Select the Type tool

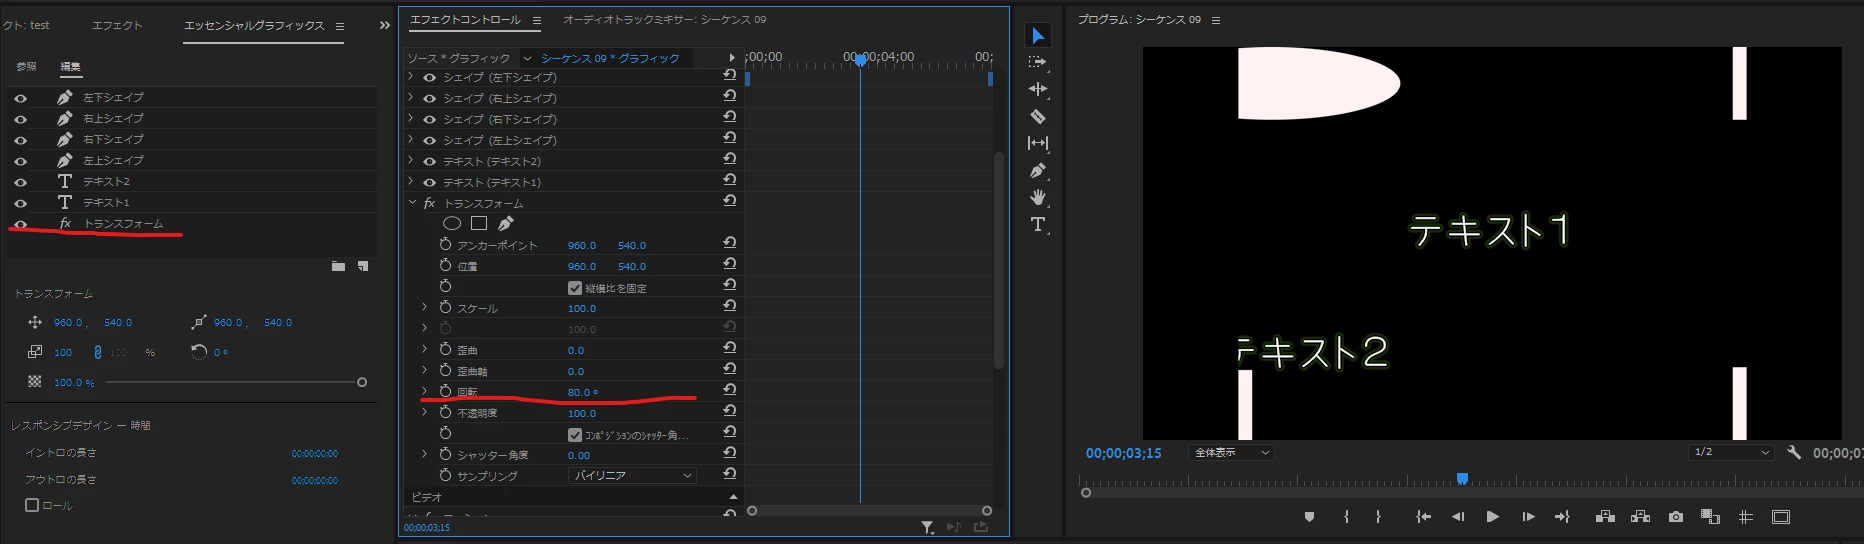coord(1038,224)
